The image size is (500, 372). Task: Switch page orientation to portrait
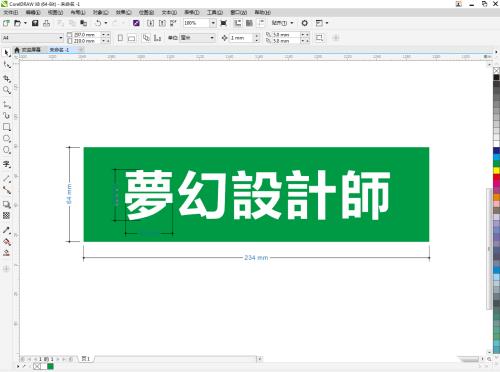(x=120, y=38)
